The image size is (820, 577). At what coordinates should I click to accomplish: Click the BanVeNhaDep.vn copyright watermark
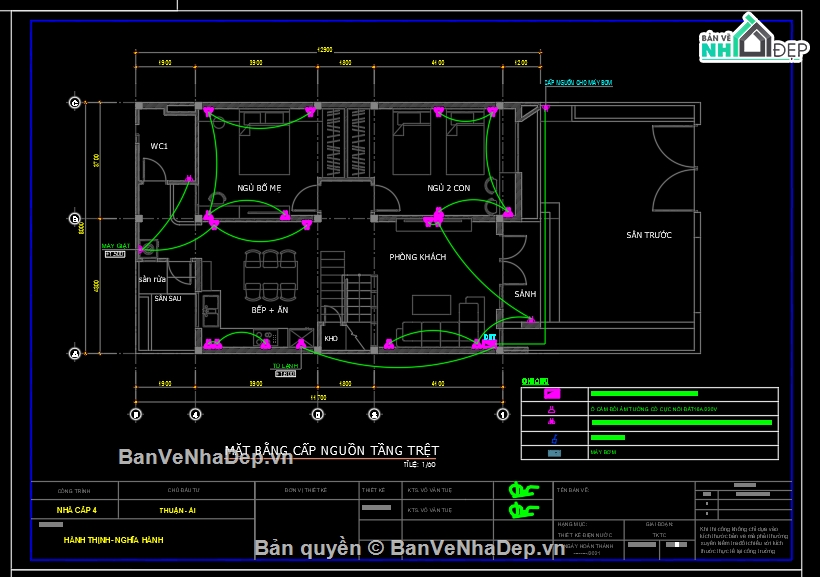click(x=409, y=548)
